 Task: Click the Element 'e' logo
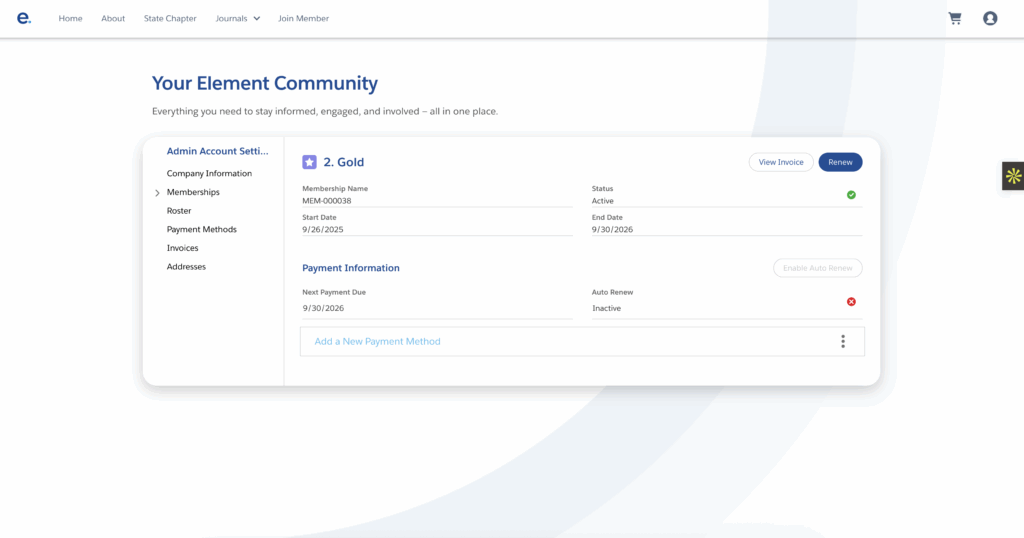point(24,18)
